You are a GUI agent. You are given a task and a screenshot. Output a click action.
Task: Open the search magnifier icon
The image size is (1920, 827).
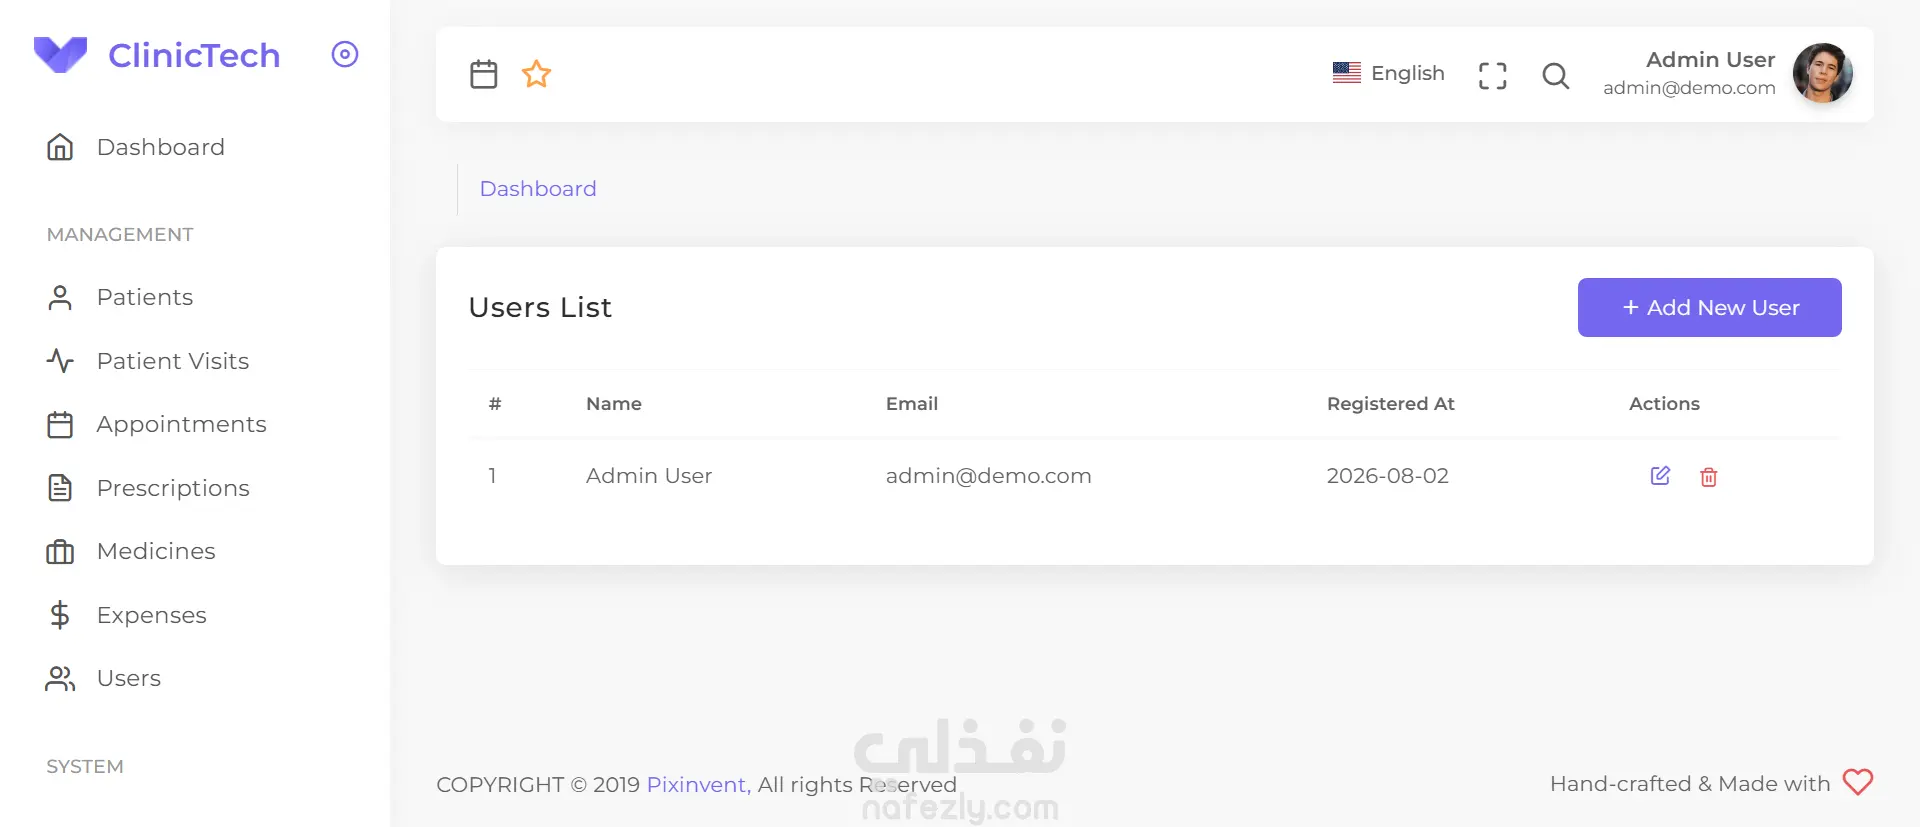tap(1556, 75)
